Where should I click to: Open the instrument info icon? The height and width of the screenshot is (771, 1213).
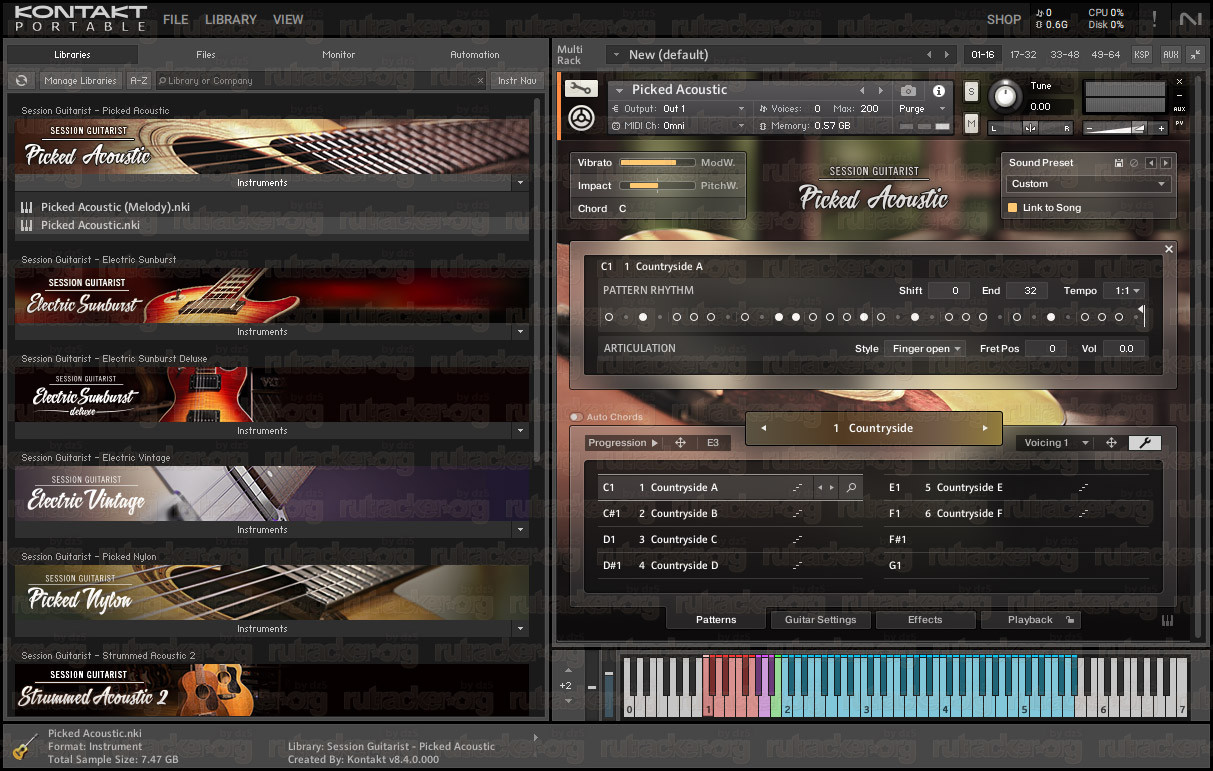pyautogui.click(x=939, y=90)
